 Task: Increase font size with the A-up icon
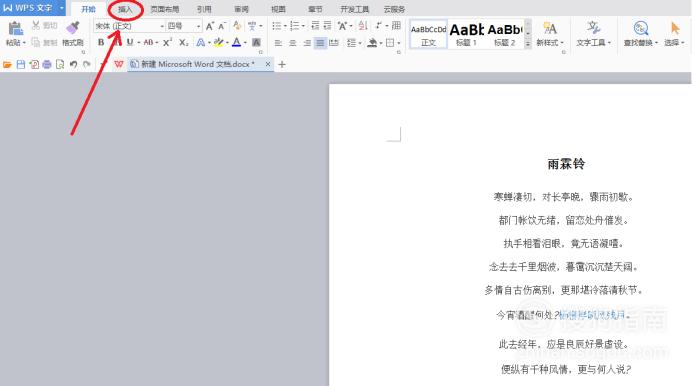(x=210, y=26)
